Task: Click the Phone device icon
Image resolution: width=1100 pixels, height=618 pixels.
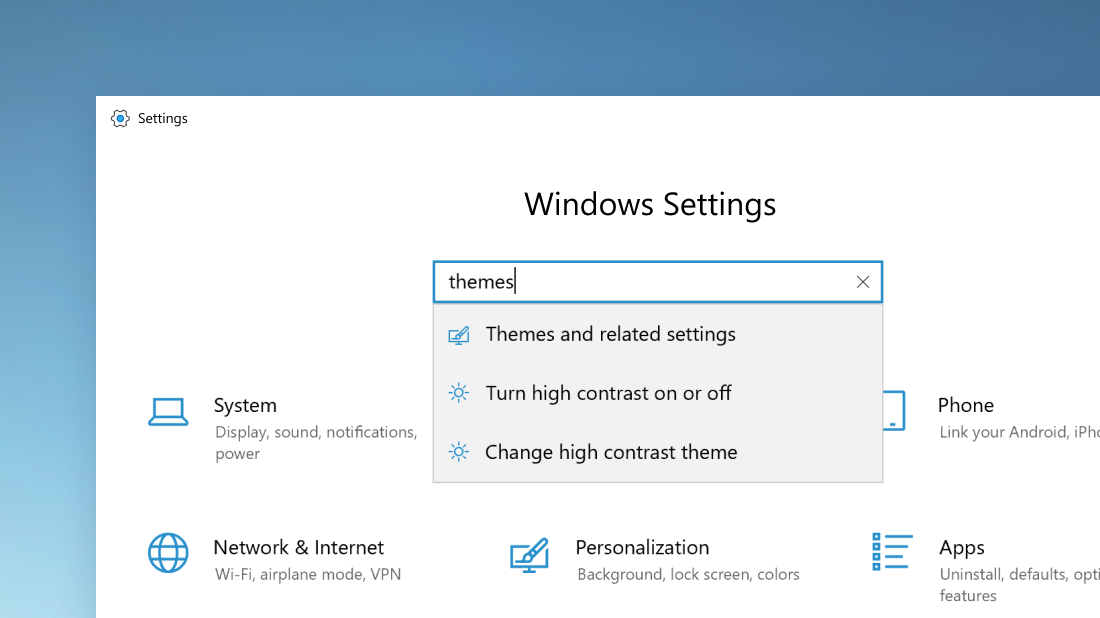Action: 894,410
